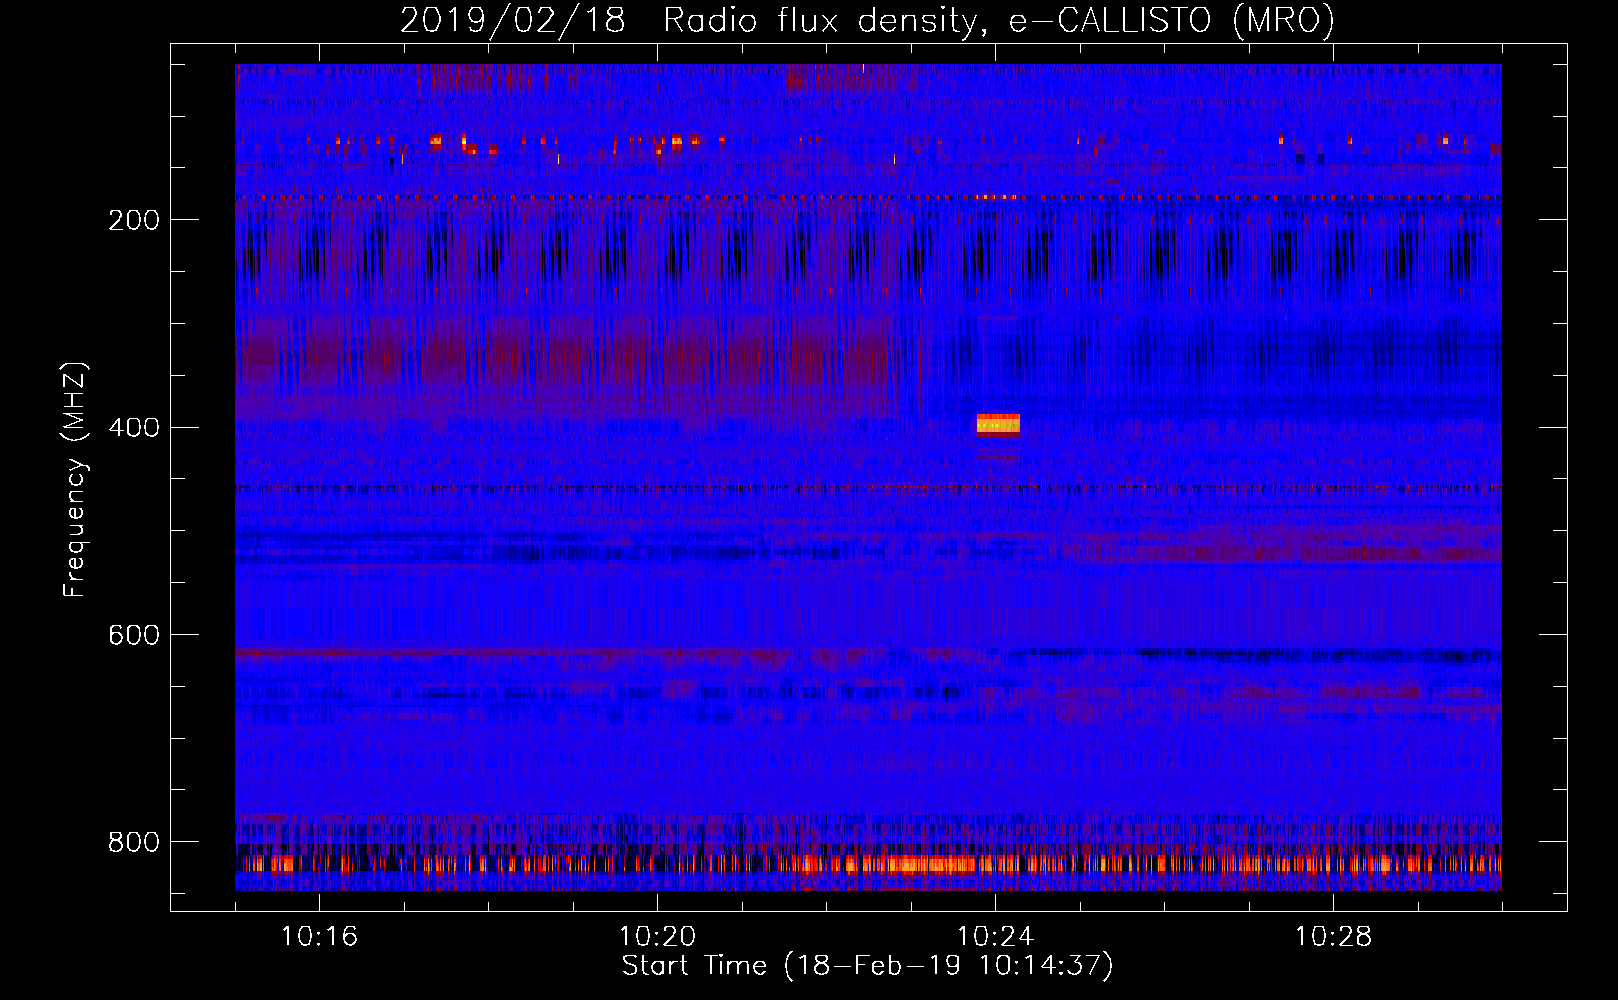Click the 400 frequency tick label
Image resolution: width=1618 pixels, height=1000 pixels.
click(x=134, y=428)
